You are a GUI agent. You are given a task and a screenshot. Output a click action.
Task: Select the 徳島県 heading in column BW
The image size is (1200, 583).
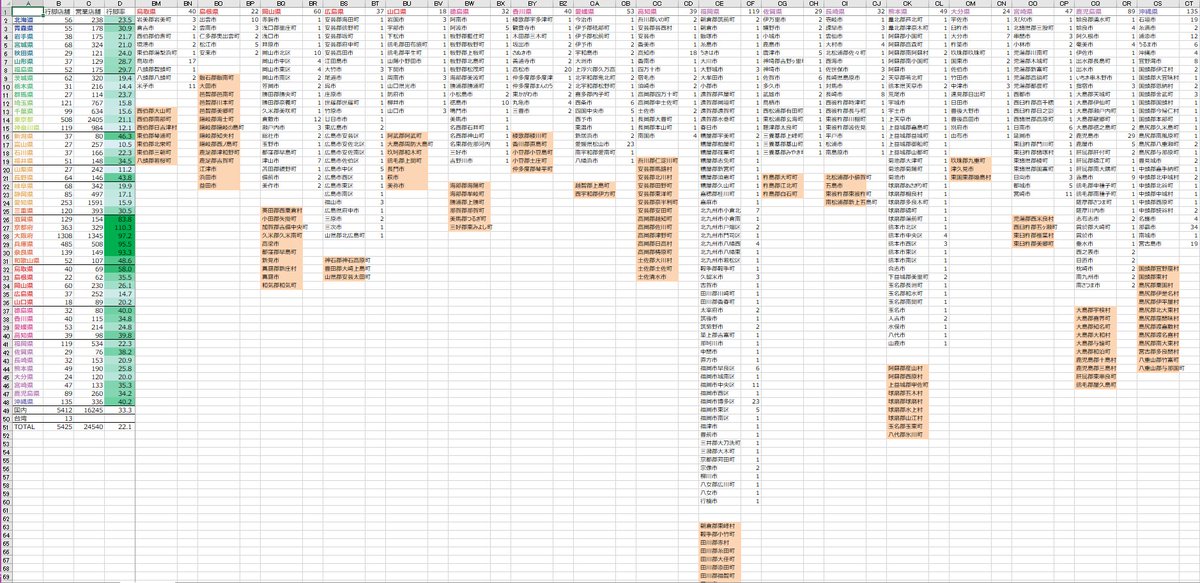click(x=470, y=11)
